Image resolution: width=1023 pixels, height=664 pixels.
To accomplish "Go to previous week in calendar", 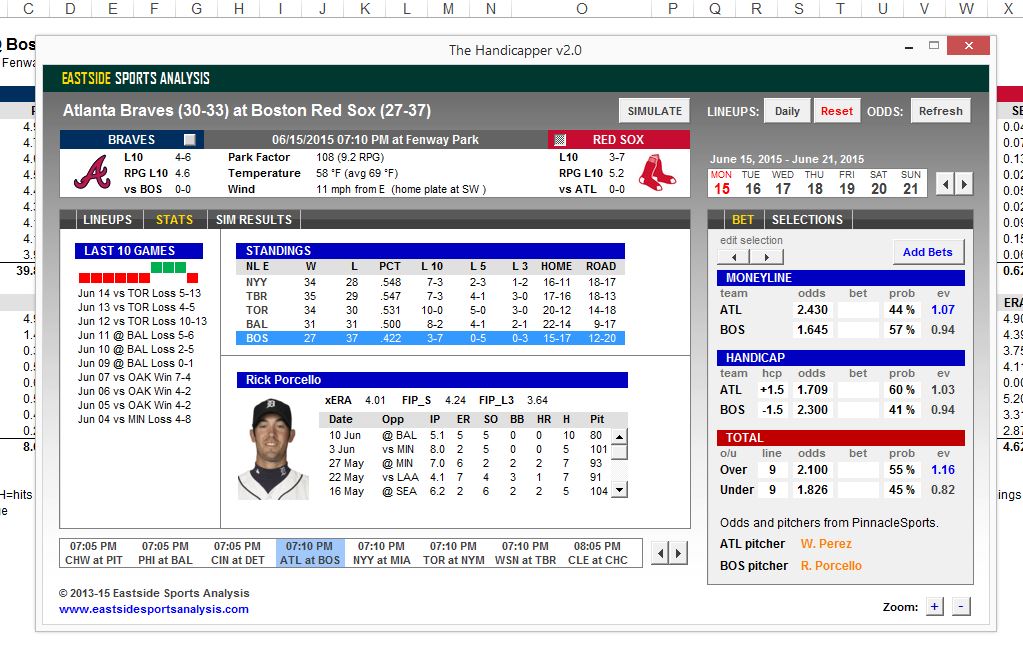I will click(x=944, y=183).
